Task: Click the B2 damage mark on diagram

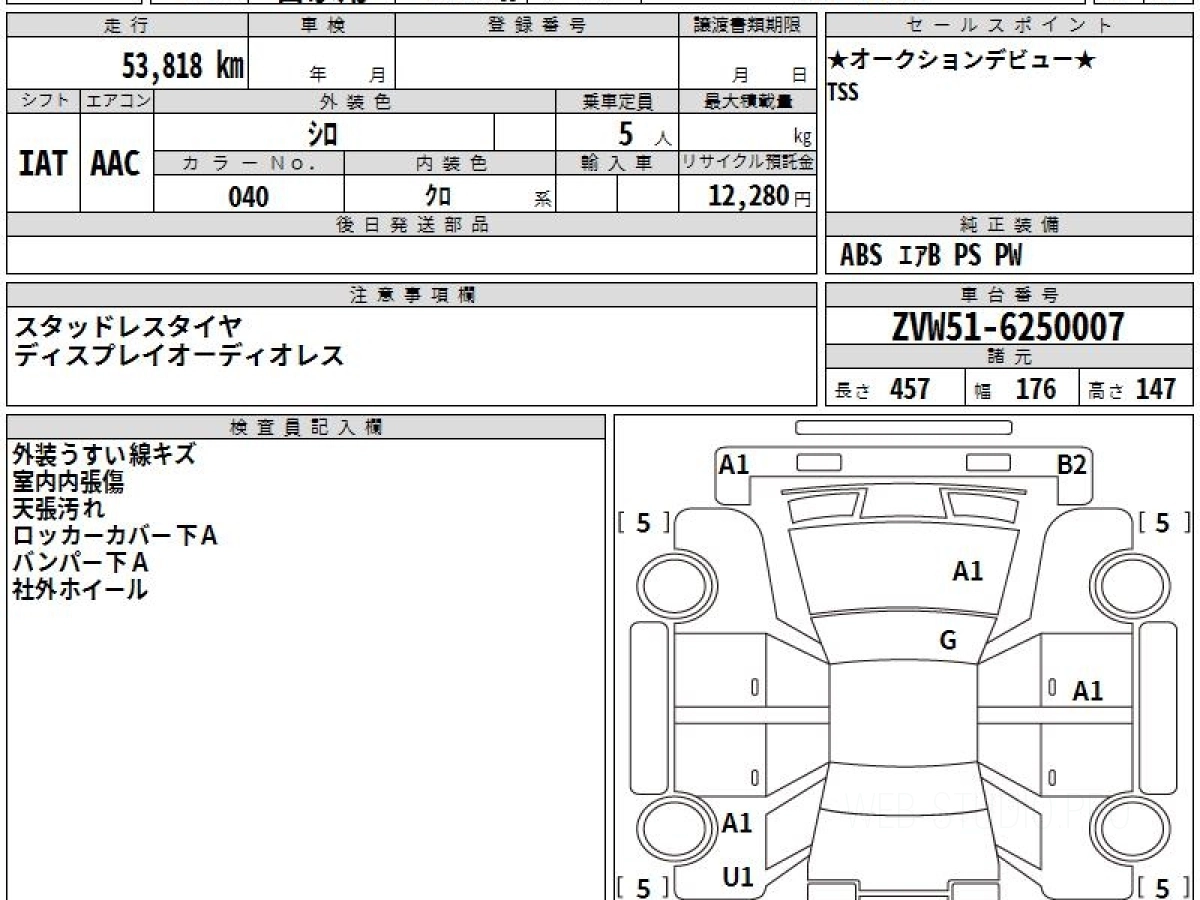Action: click(x=1073, y=464)
